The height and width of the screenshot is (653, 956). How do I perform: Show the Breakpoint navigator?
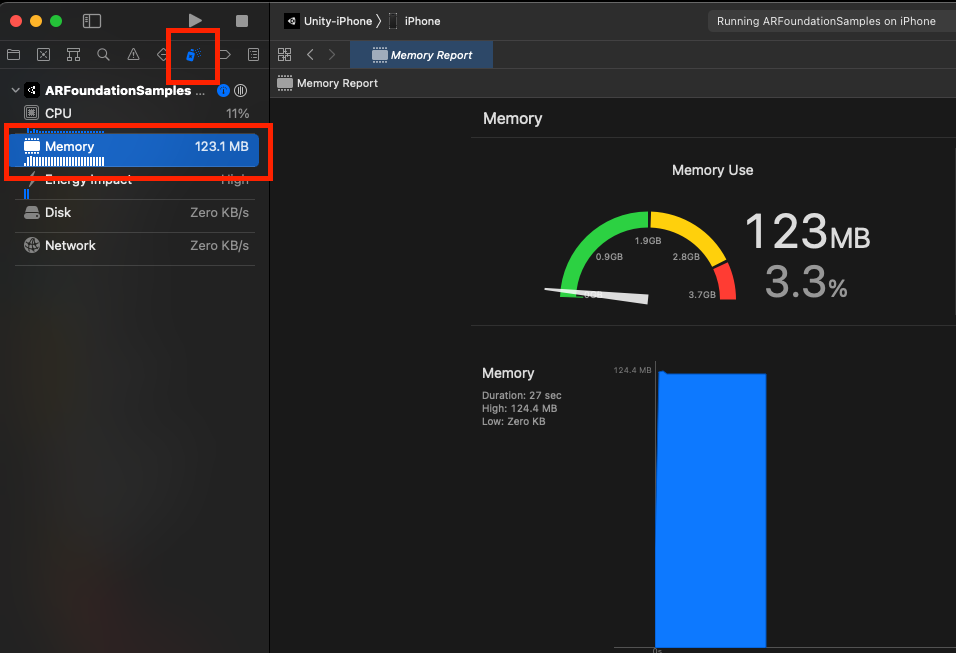(223, 55)
